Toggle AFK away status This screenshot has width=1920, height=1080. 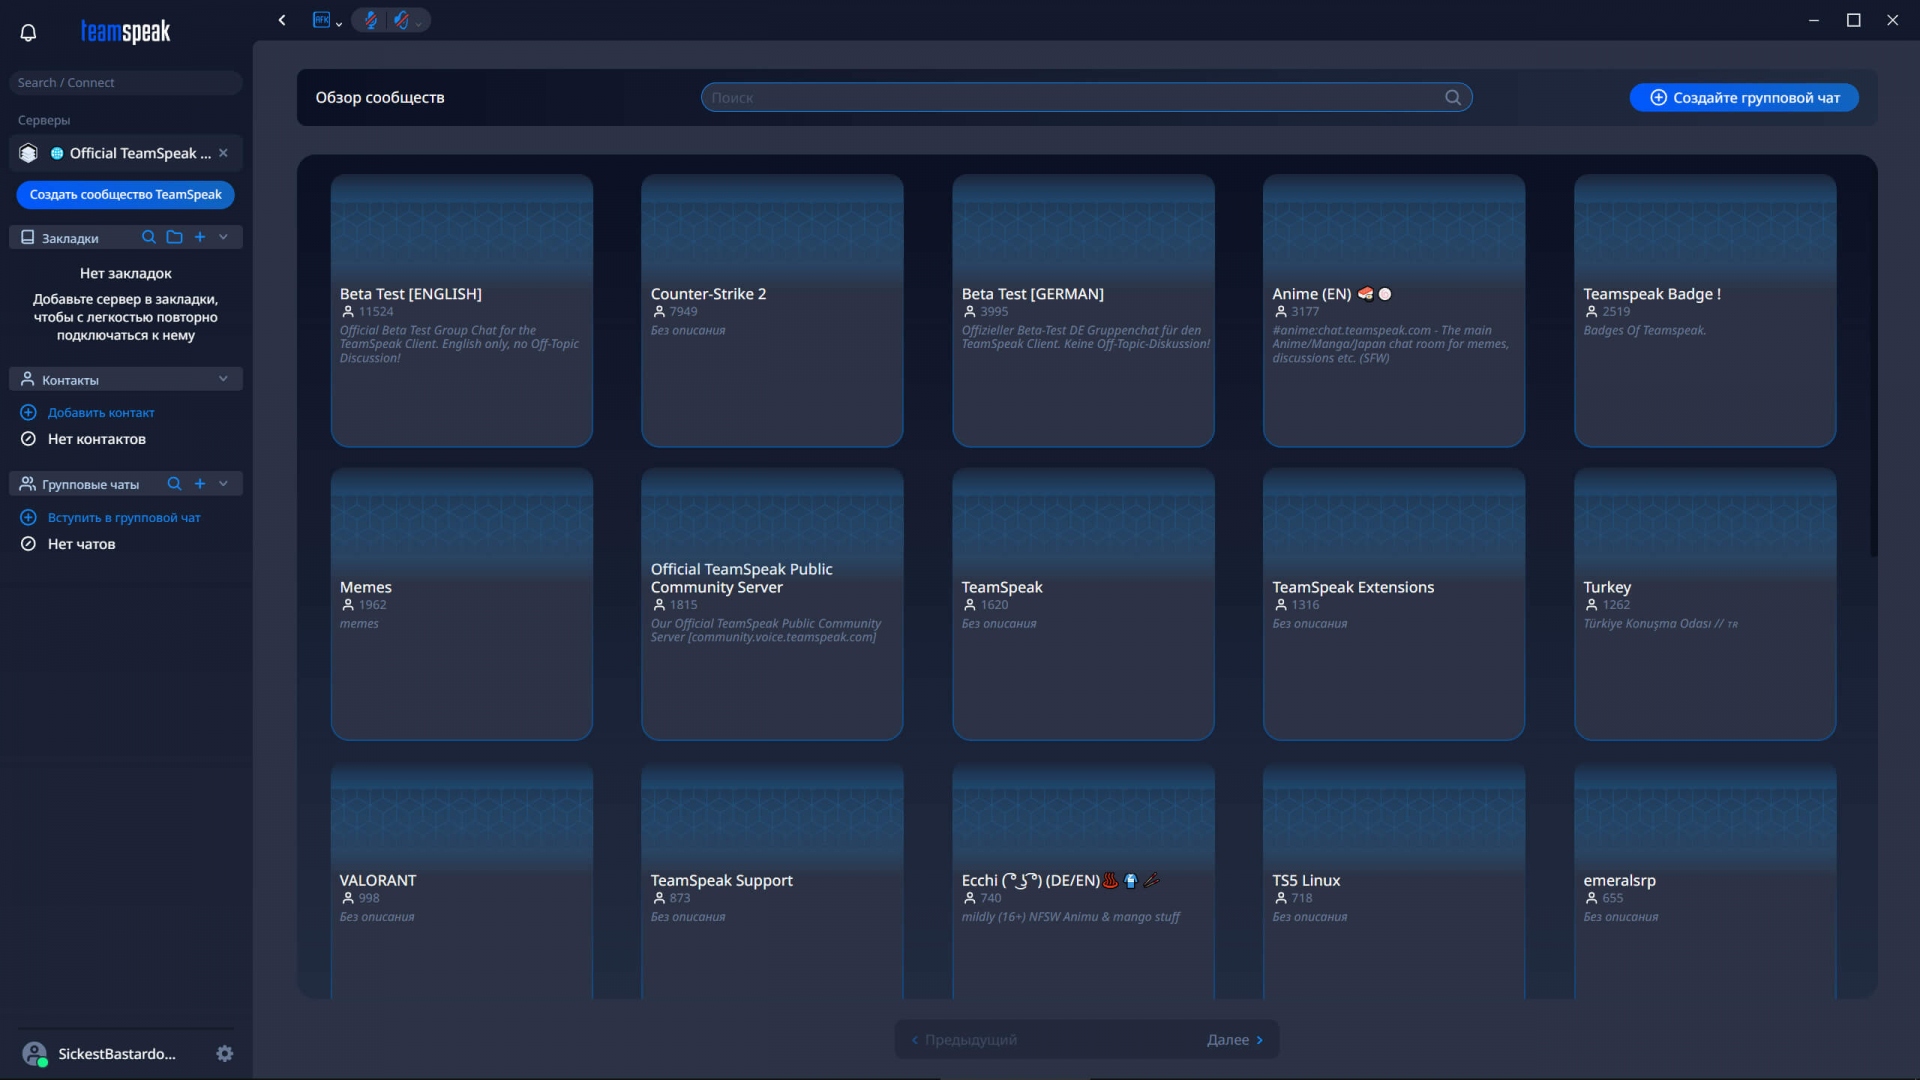click(321, 20)
